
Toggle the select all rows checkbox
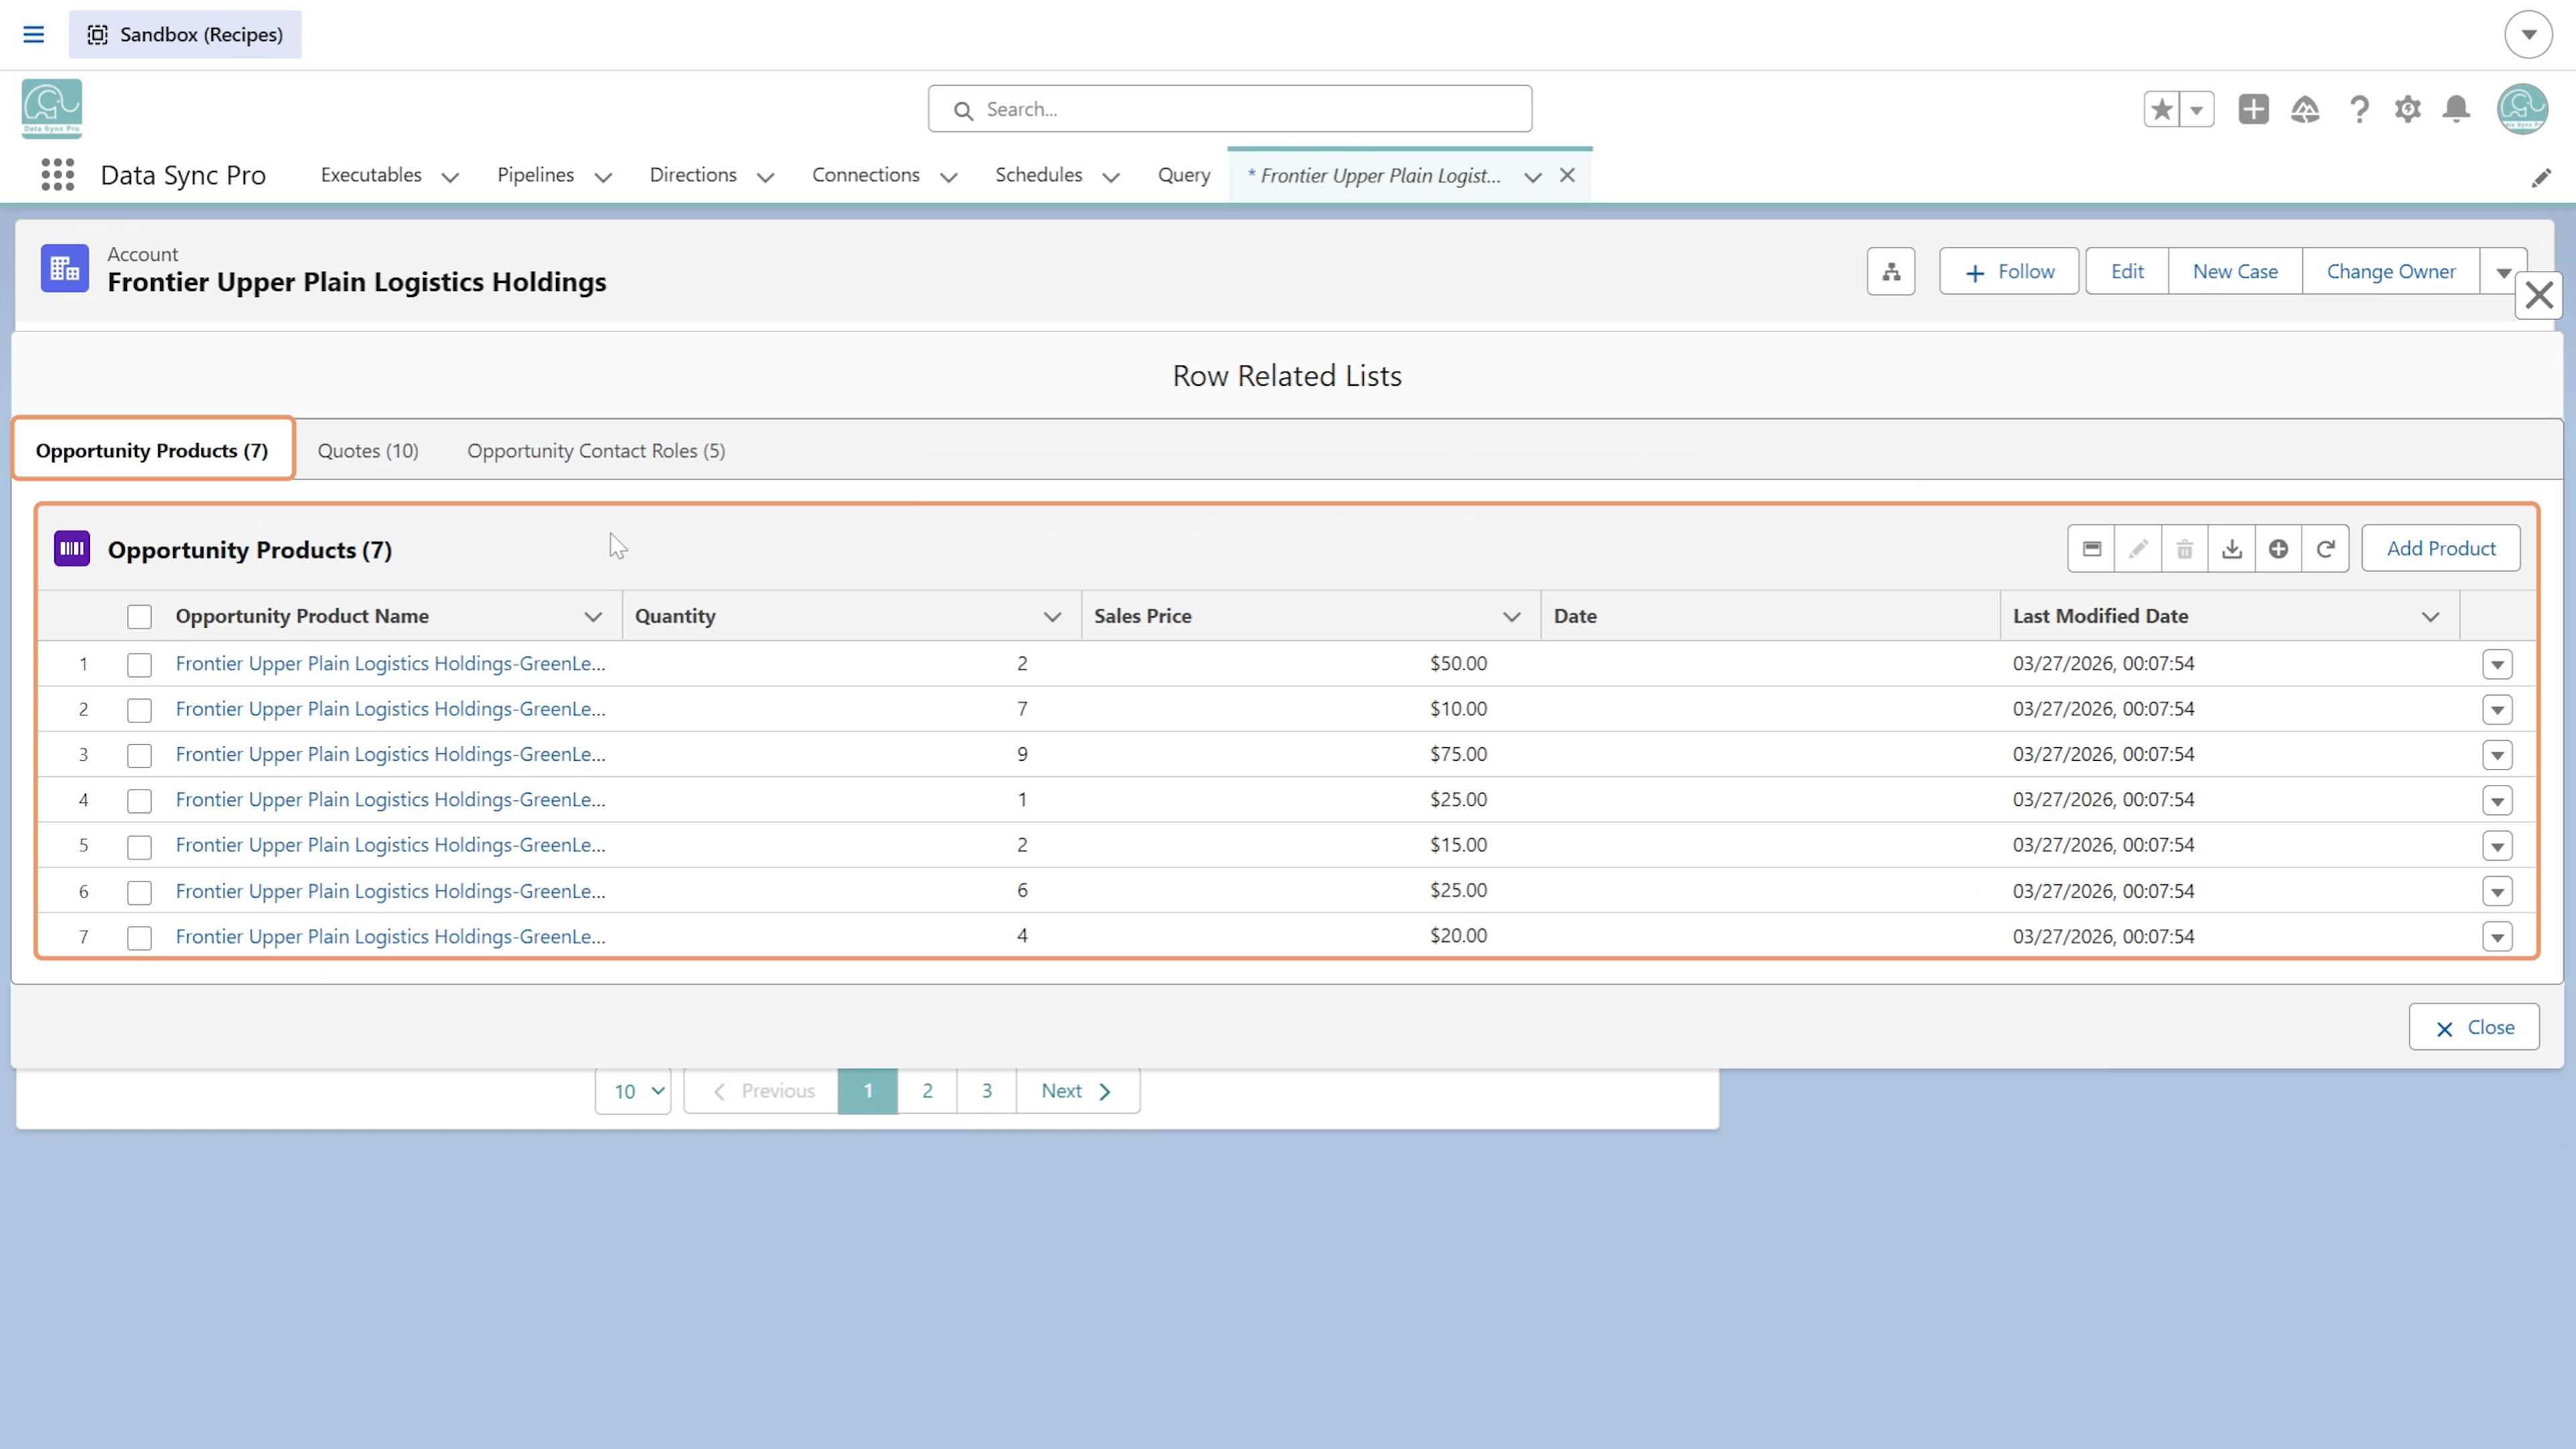pos(140,616)
